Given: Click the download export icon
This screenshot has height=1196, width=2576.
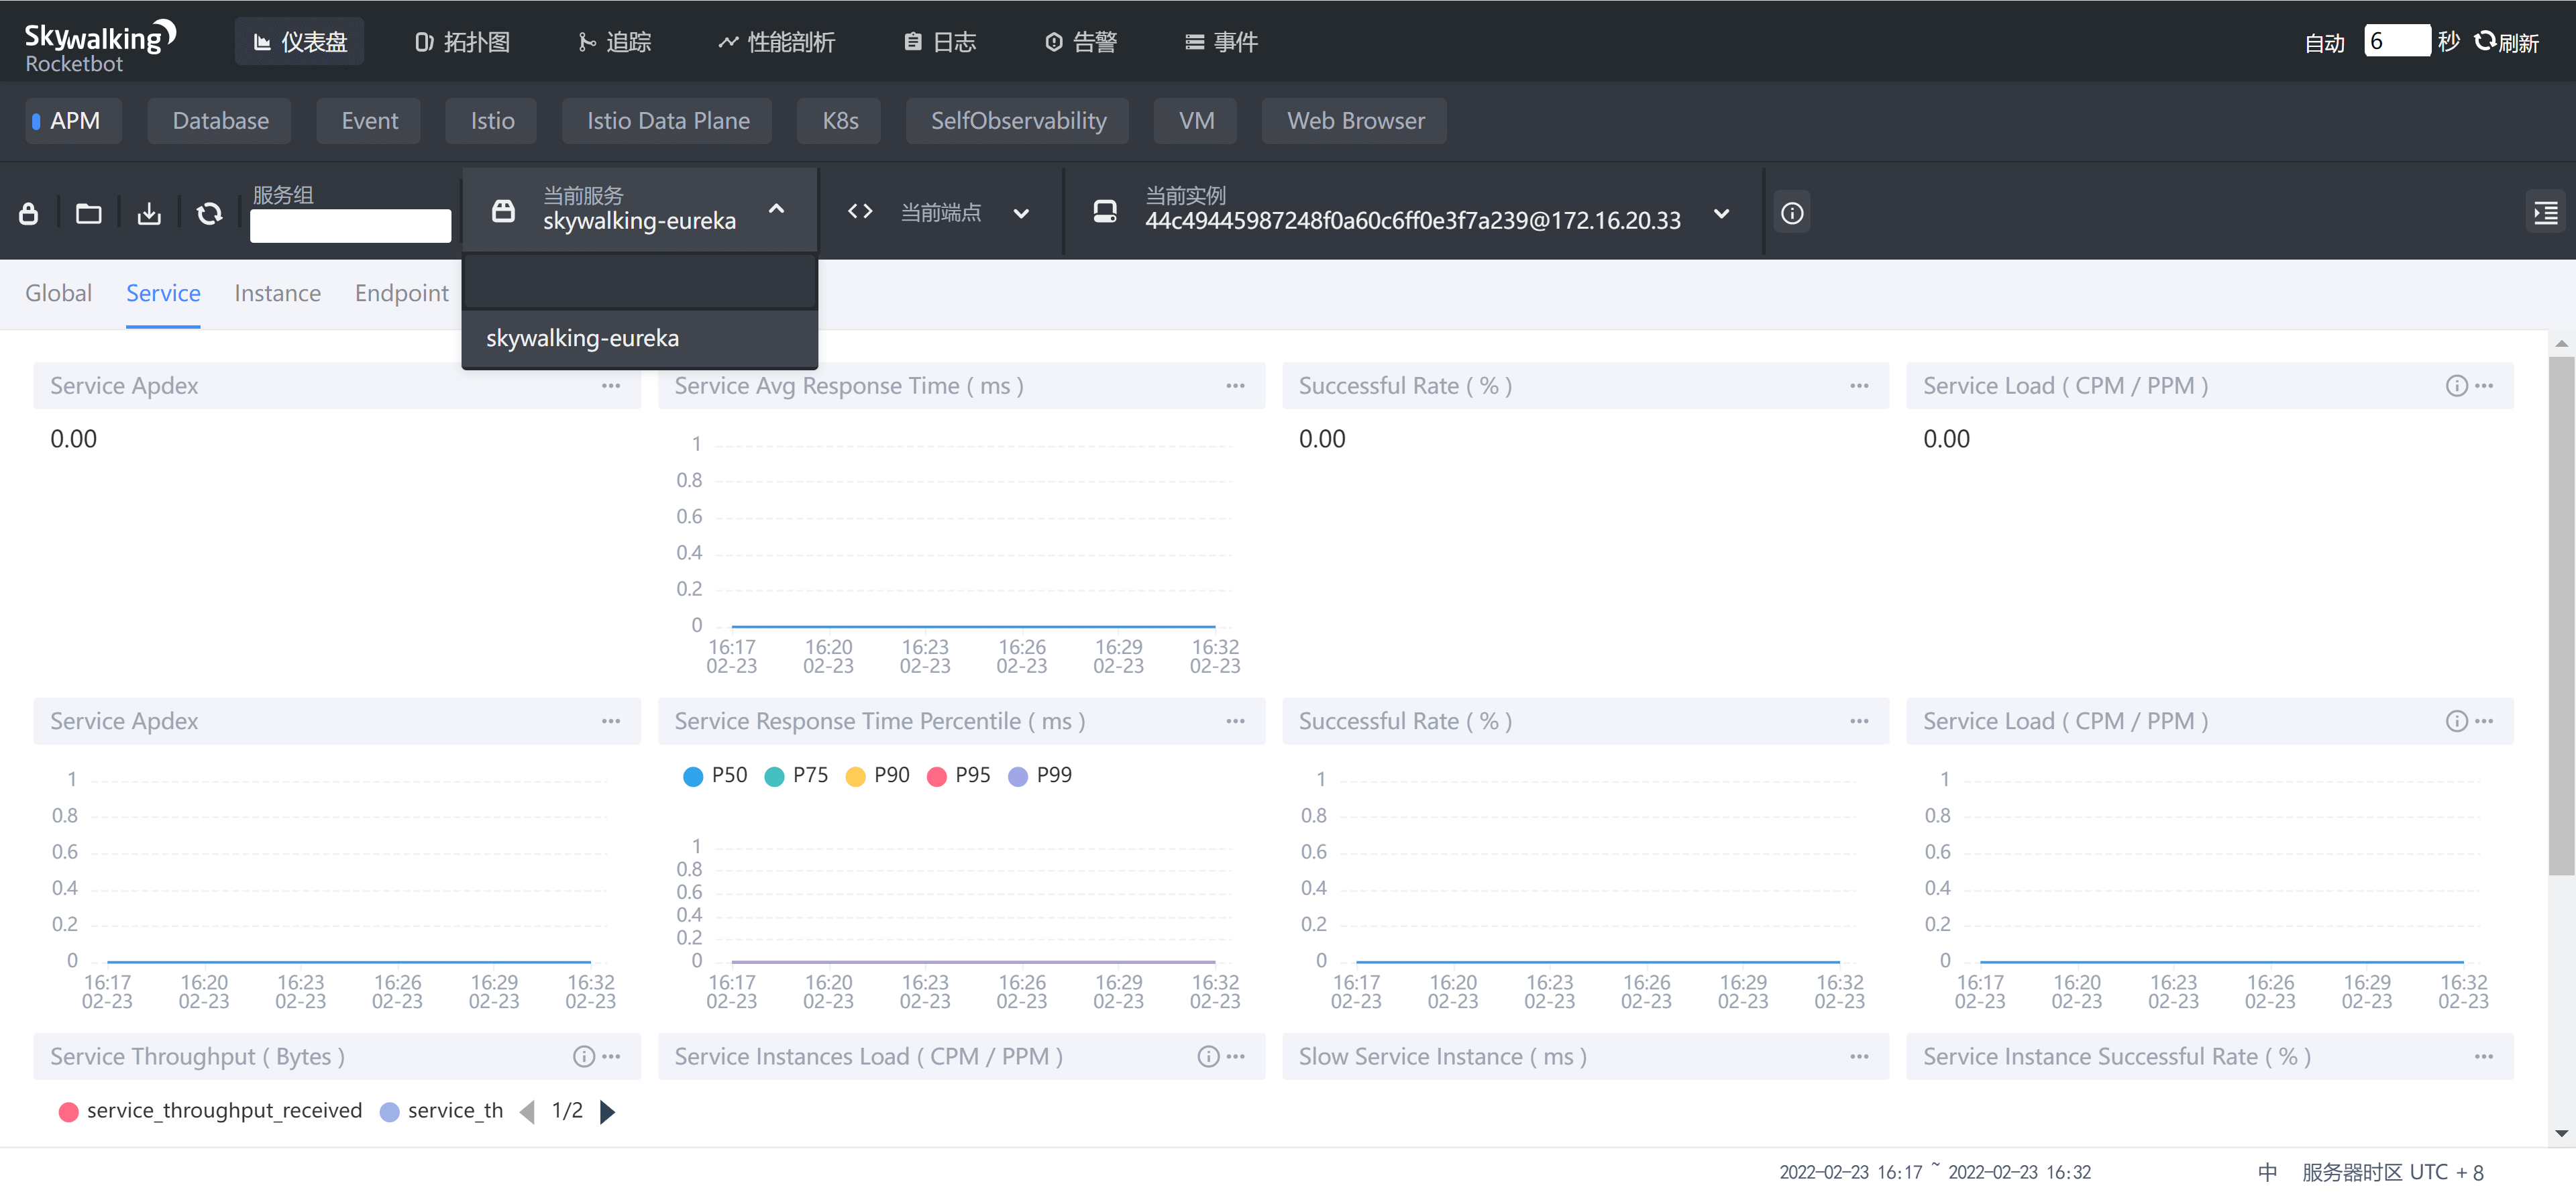Looking at the screenshot, I should 149,213.
